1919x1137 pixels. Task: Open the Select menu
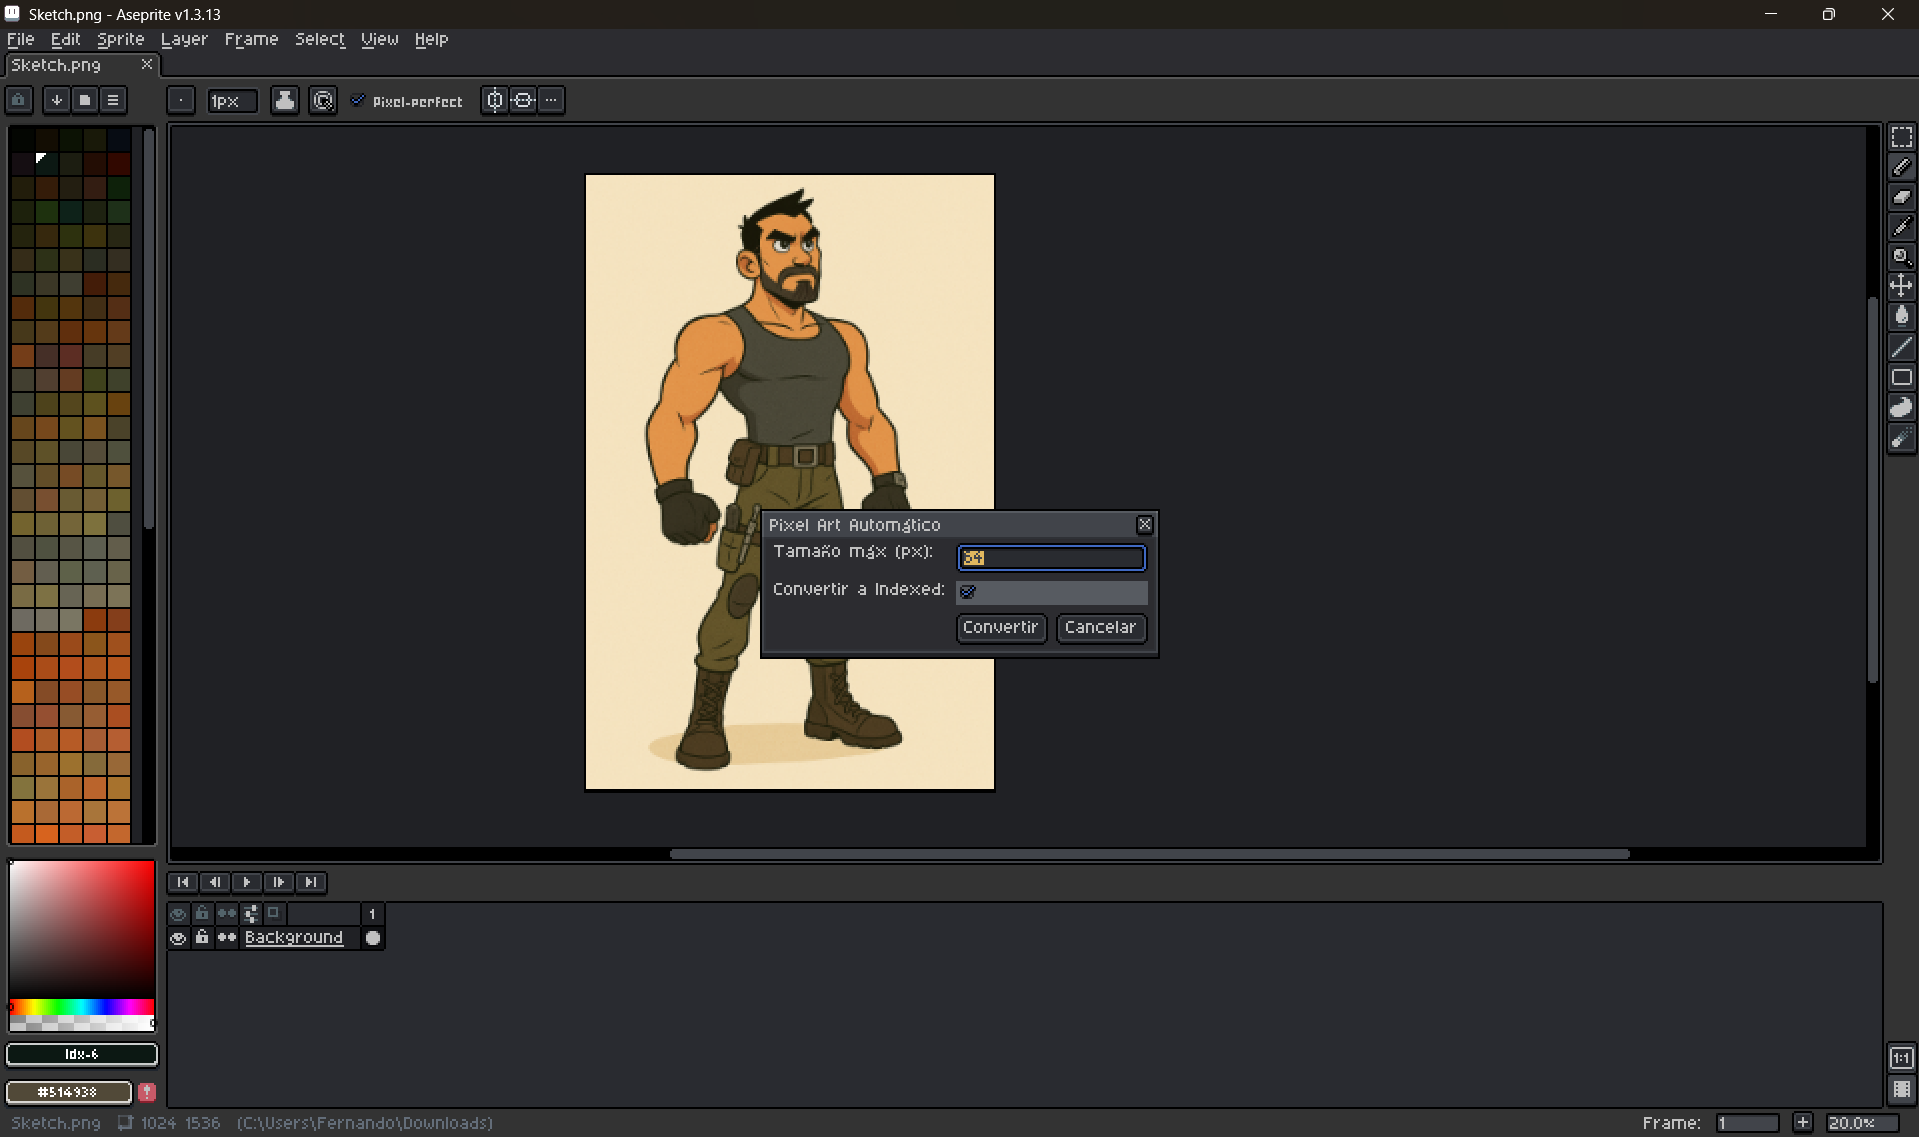(x=320, y=39)
